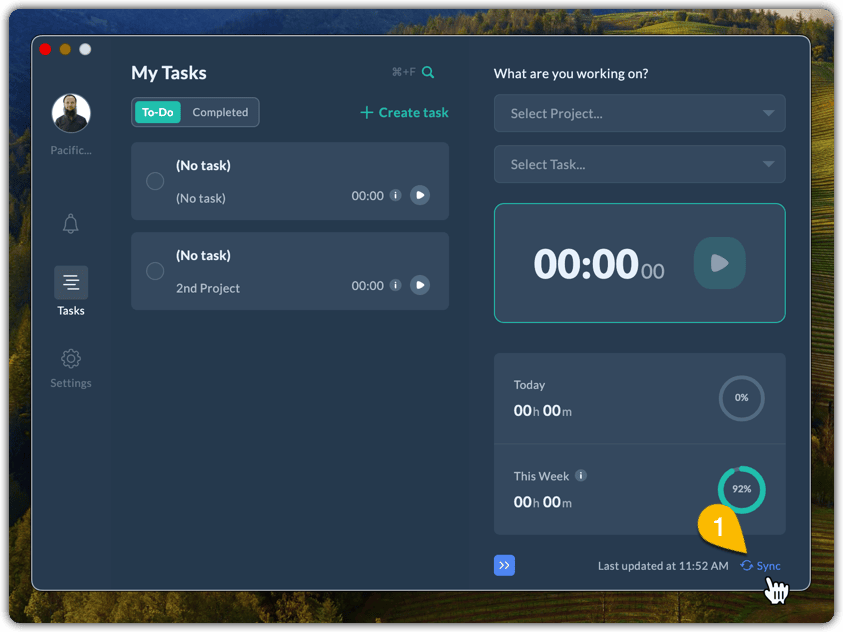Start timer for 2nd Project task
Viewport: 843px width, 632px height.
420,285
